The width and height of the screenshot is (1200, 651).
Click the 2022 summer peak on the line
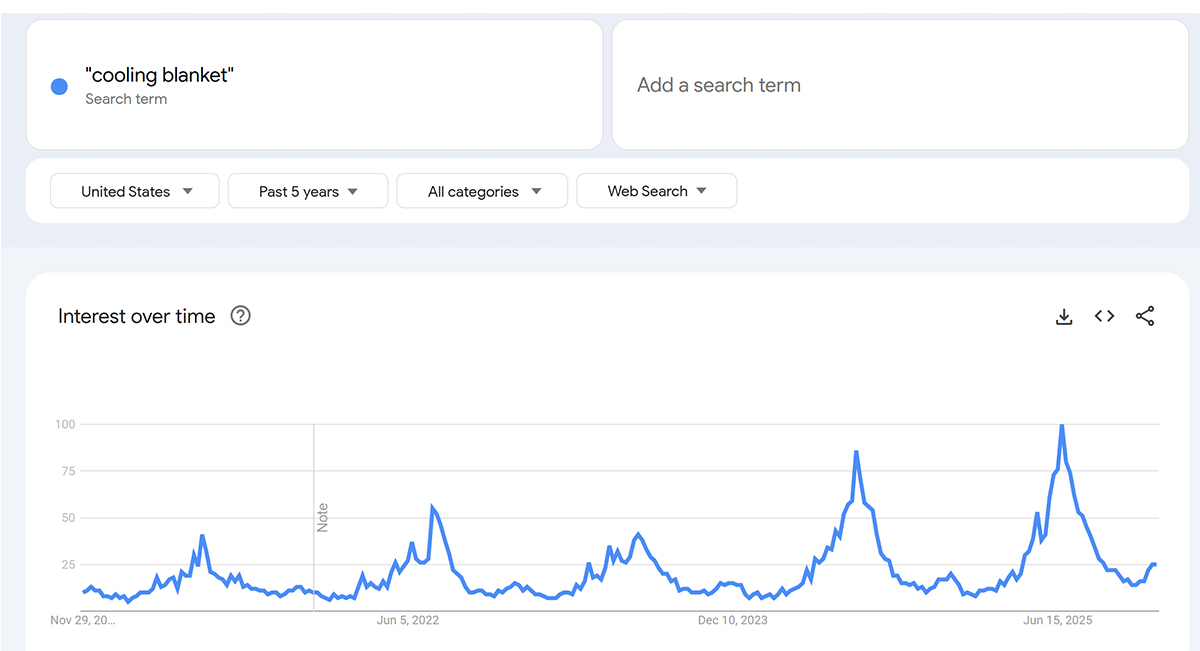(x=433, y=508)
